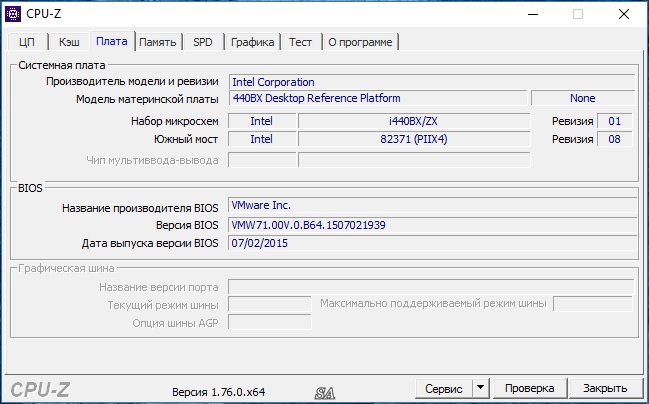The image size is (649, 404).
Task: Select the Плата tab
Action: pos(111,41)
